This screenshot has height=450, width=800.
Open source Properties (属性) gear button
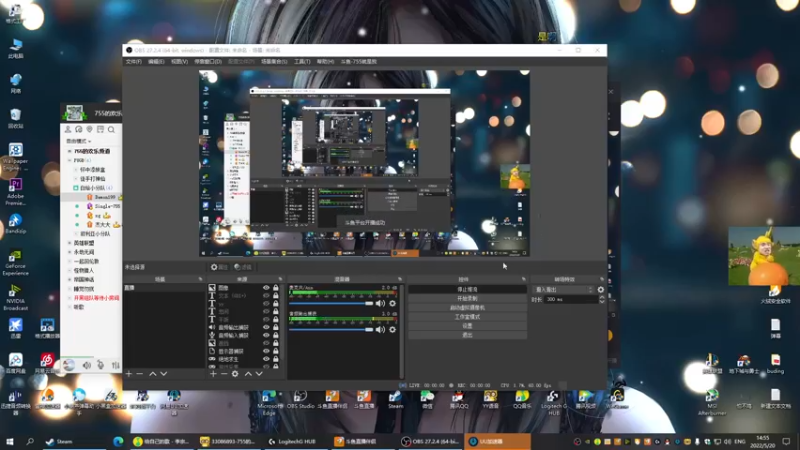point(219,267)
